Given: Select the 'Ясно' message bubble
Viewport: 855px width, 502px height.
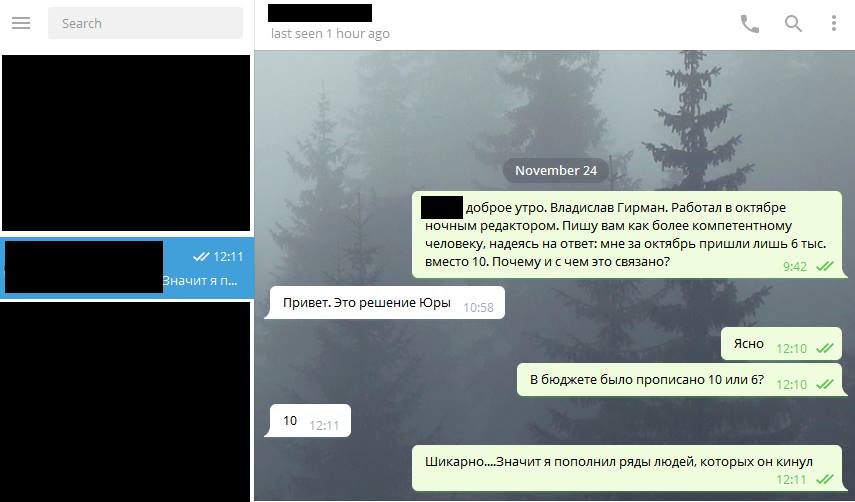Looking at the screenshot, I should pyautogui.click(x=781, y=344).
